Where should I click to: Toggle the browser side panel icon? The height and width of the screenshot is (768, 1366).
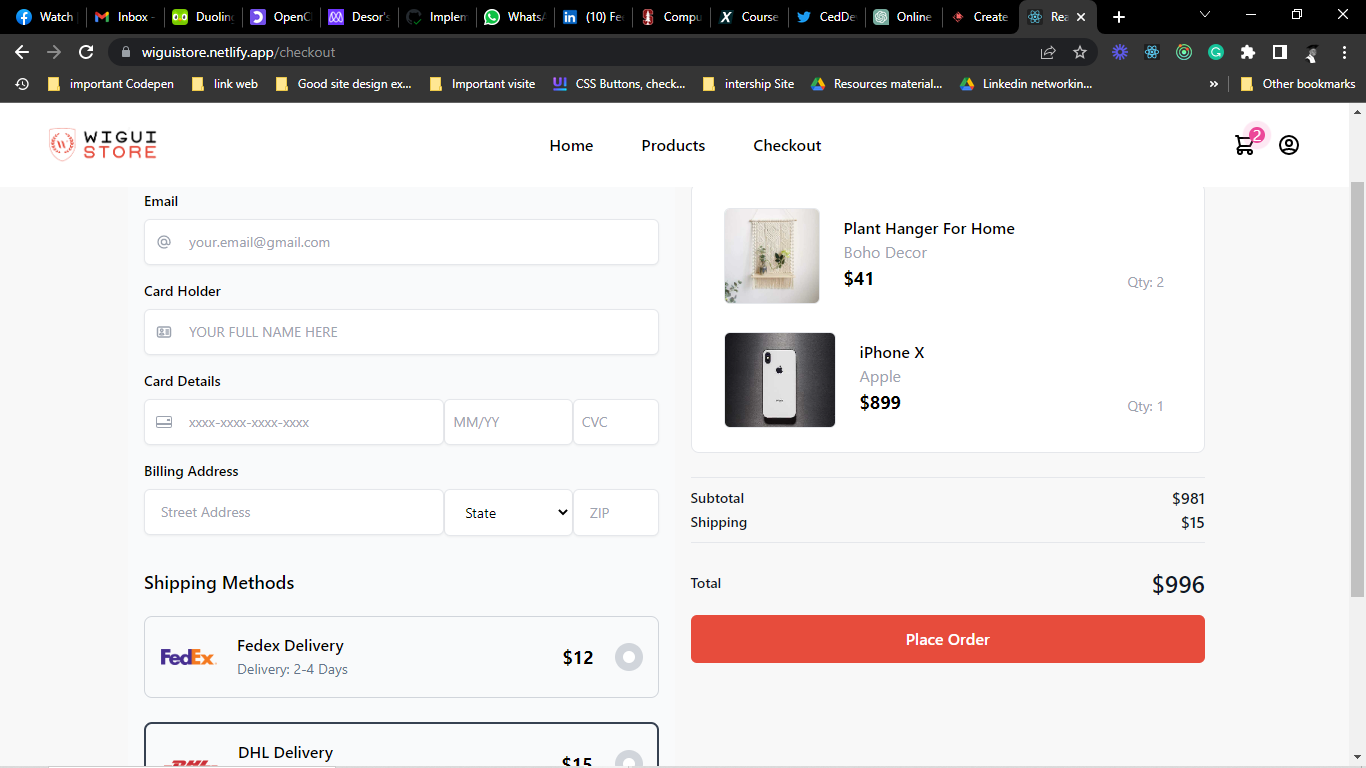click(x=1280, y=52)
